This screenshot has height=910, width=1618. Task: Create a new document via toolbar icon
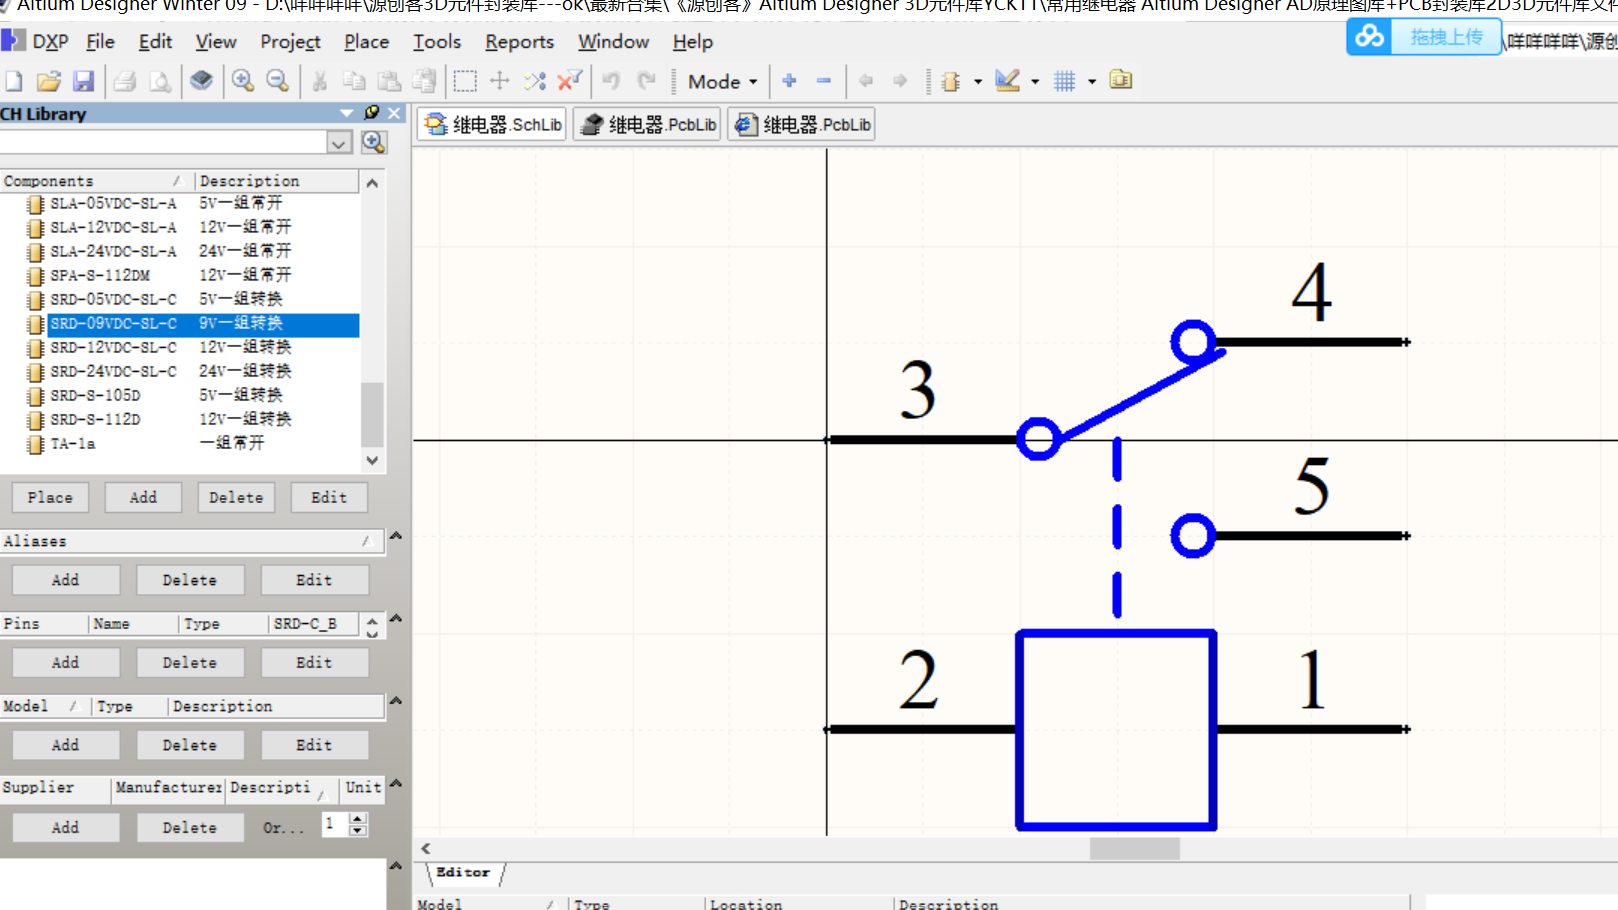14,81
